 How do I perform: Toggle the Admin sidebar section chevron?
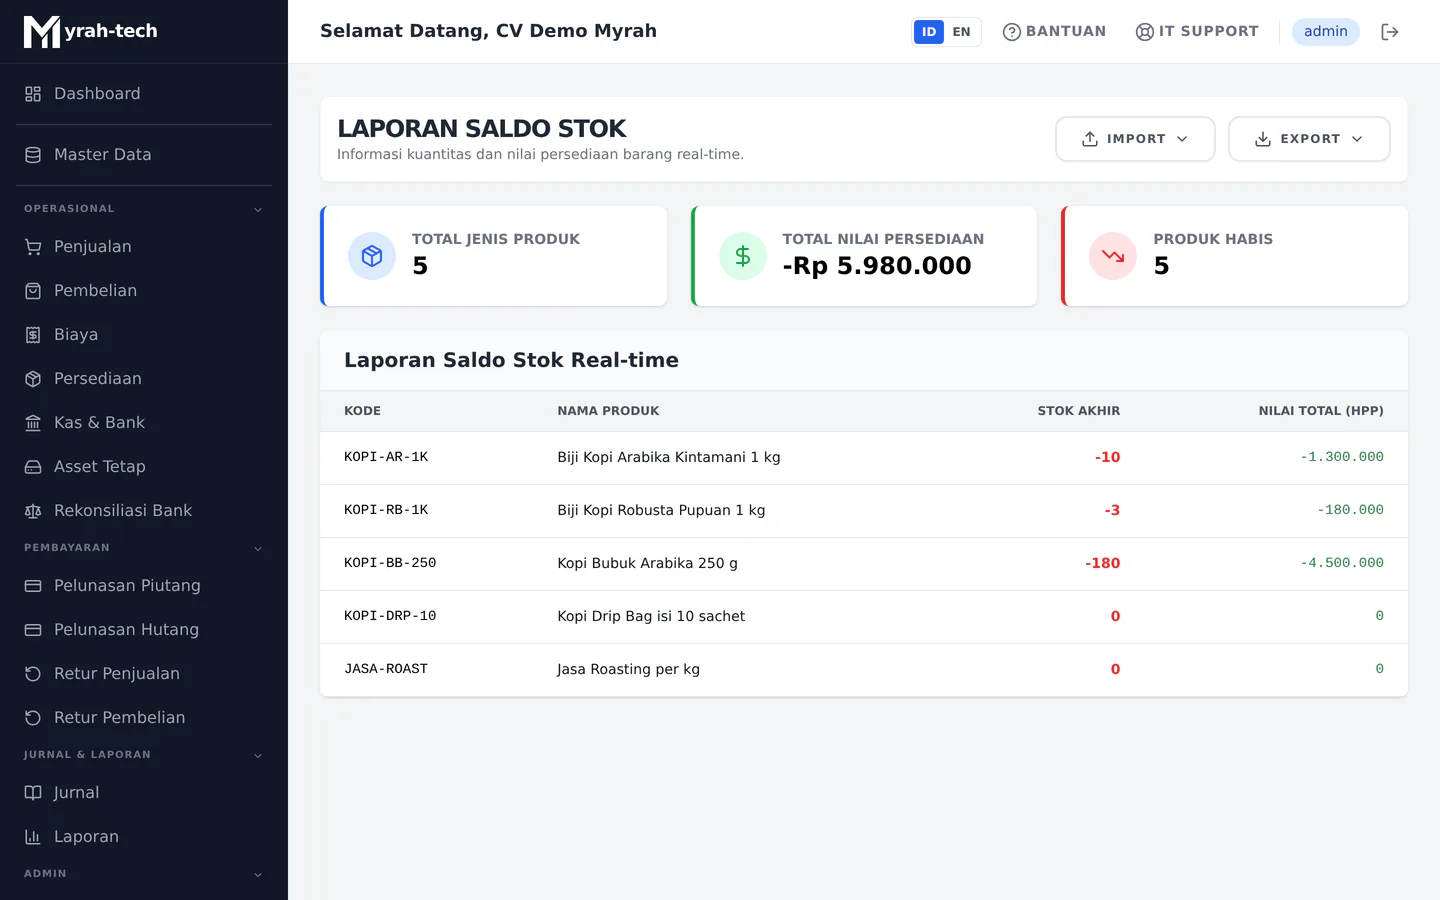(x=258, y=874)
